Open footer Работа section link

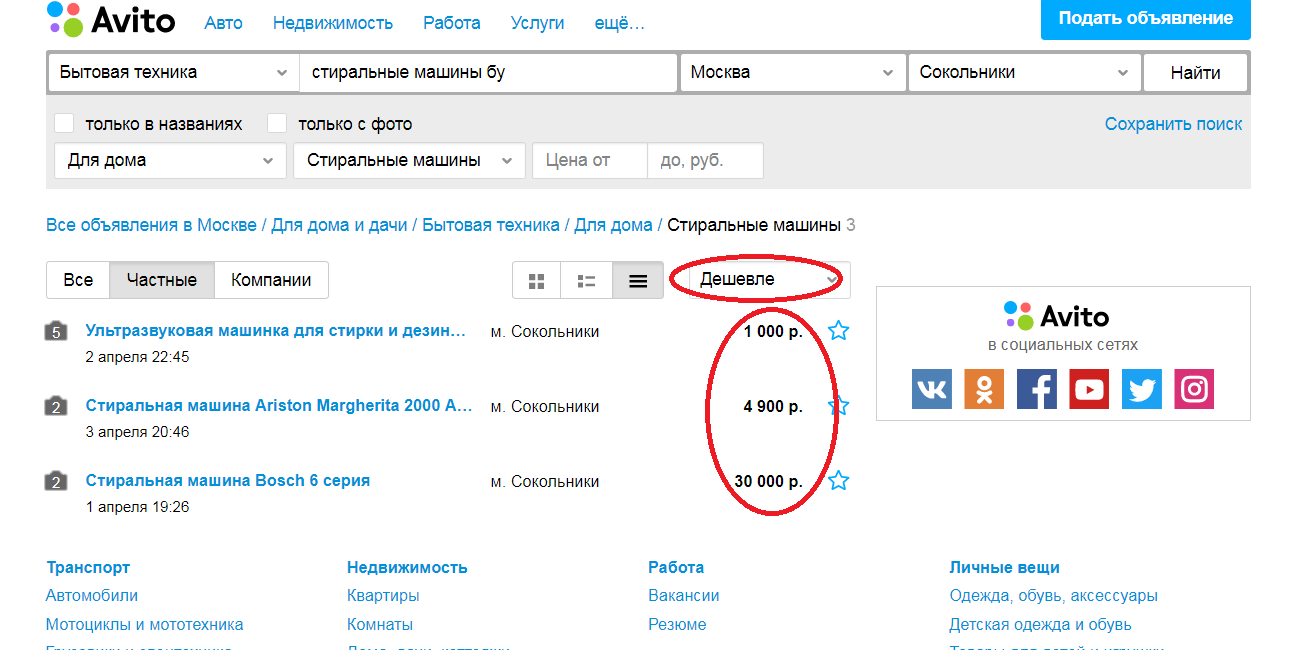676,567
